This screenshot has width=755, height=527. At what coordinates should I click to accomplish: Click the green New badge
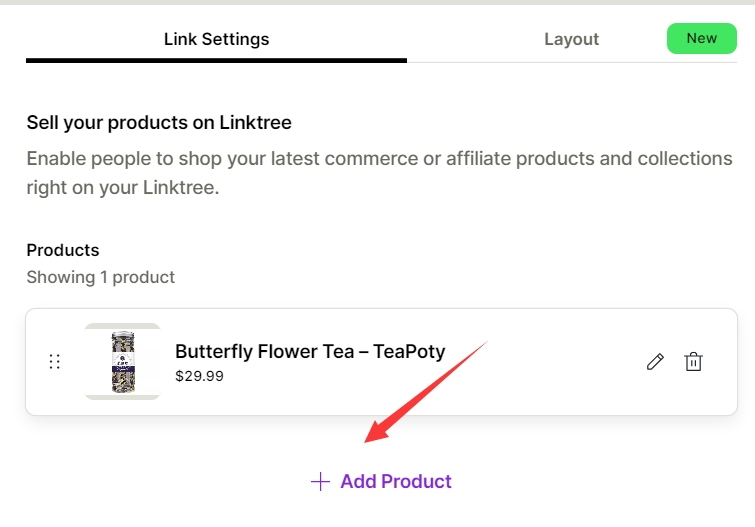pos(702,39)
